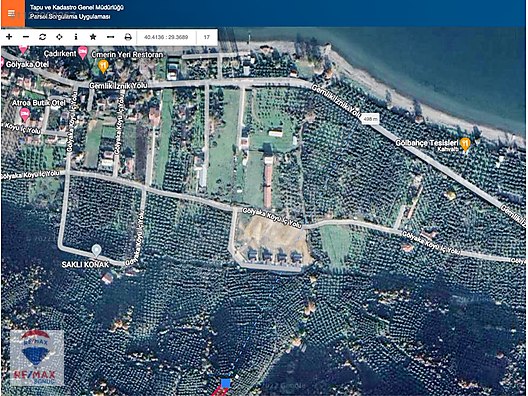Click the Ömerin Yeri Restoran marker
Viewport: 528px width, 396px height.
[x=103, y=66]
